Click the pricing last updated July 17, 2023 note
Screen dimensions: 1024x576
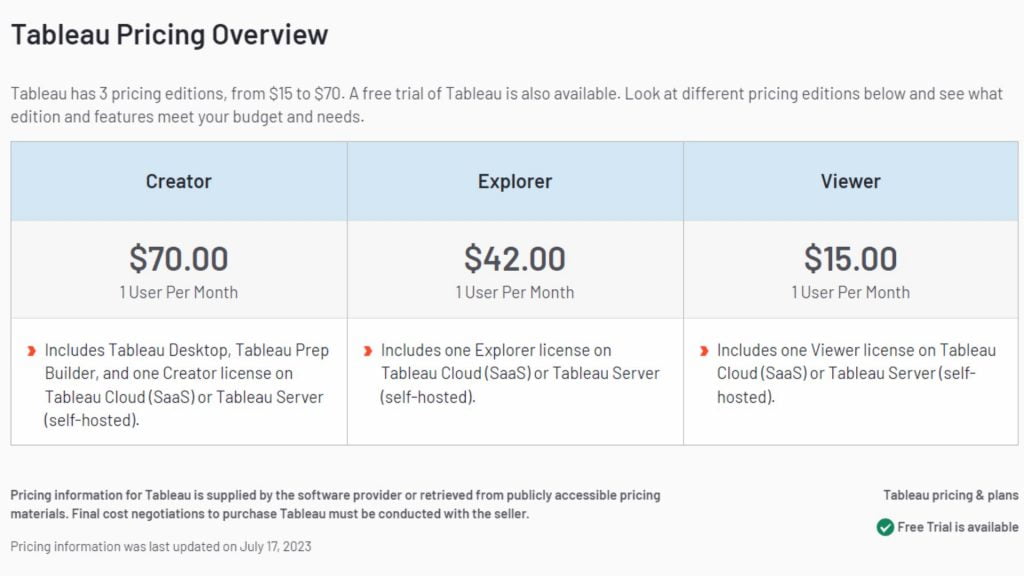click(161, 547)
